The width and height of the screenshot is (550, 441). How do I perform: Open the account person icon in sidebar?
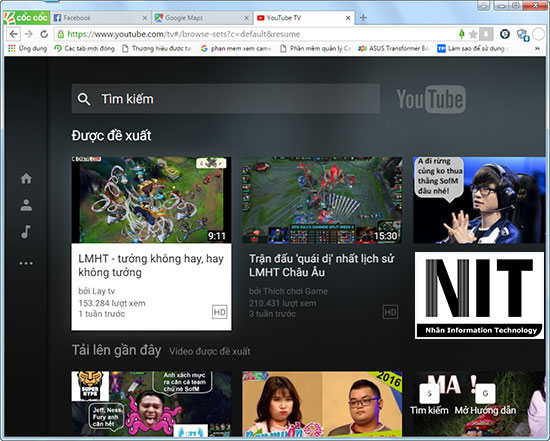(26, 205)
